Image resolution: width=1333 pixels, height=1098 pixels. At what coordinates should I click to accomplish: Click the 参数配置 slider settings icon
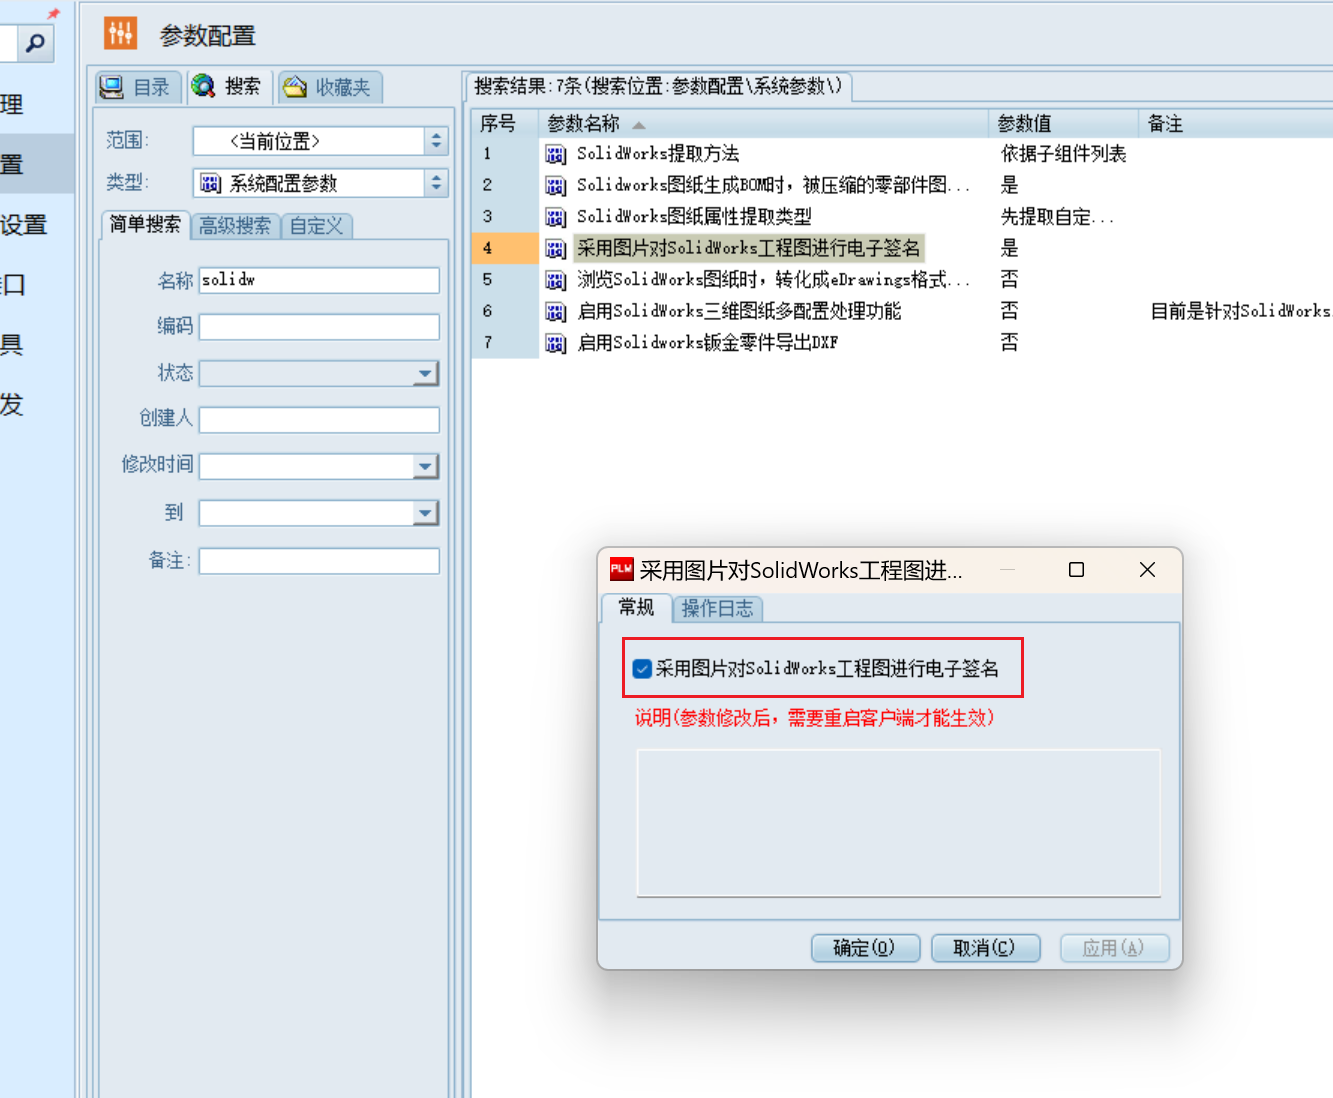coord(121,33)
